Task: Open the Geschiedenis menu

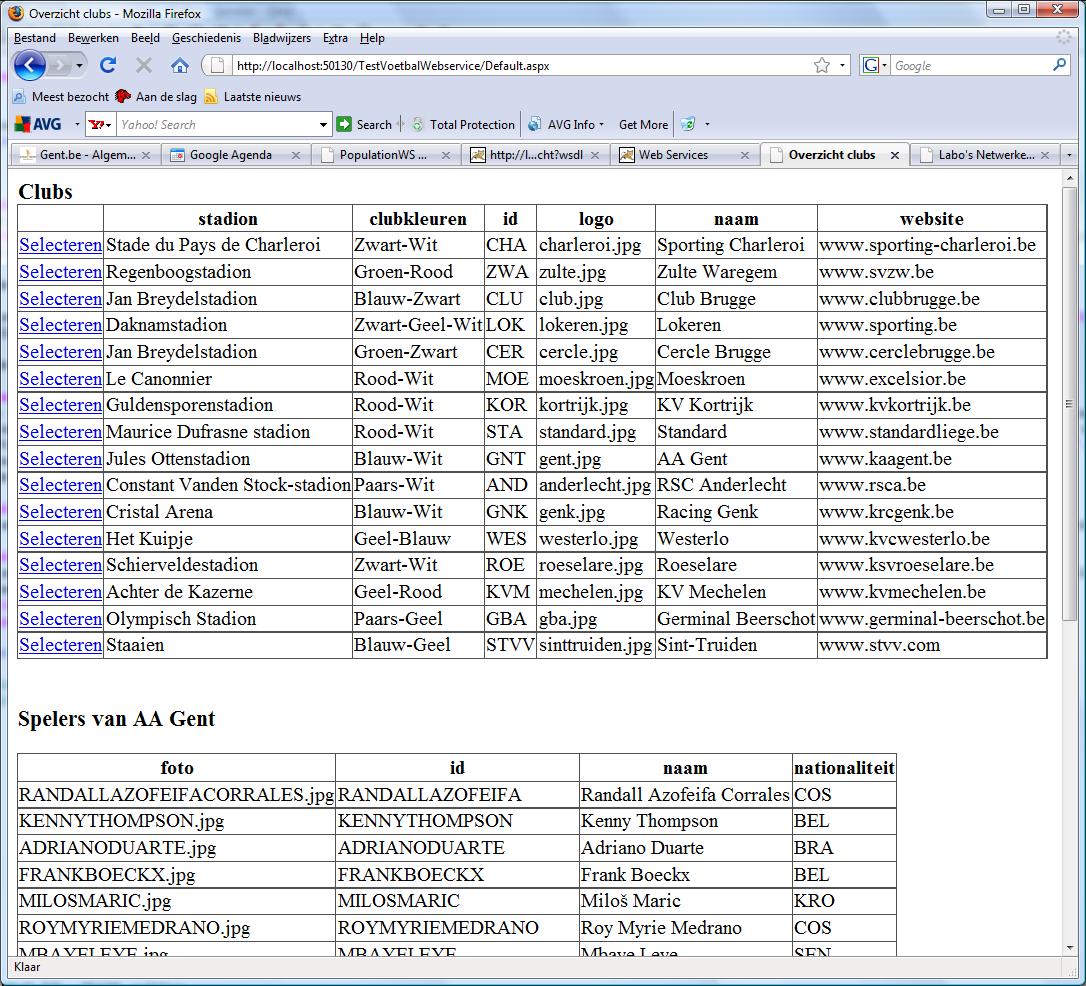Action: pyautogui.click(x=206, y=38)
